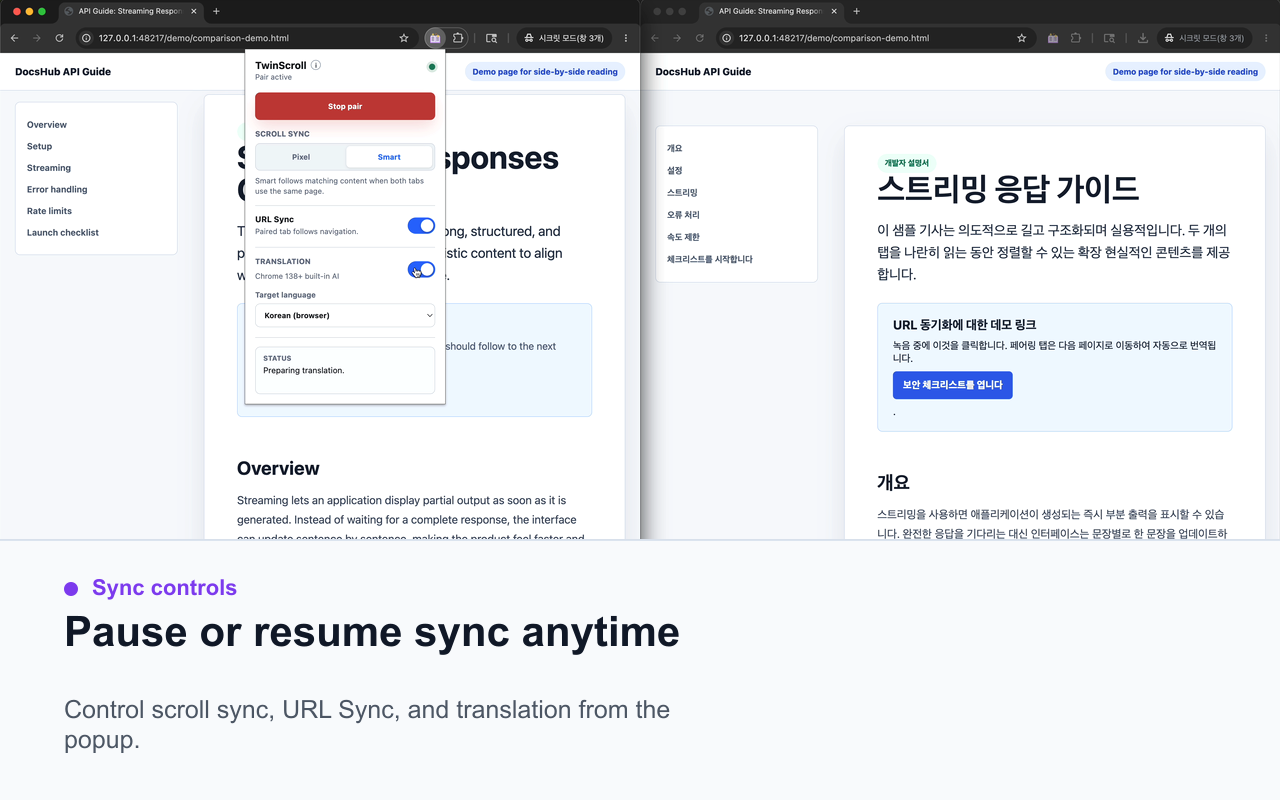This screenshot has width=1280, height=800.
Task: Select Pixel scroll sync mode
Action: [x=301, y=157]
